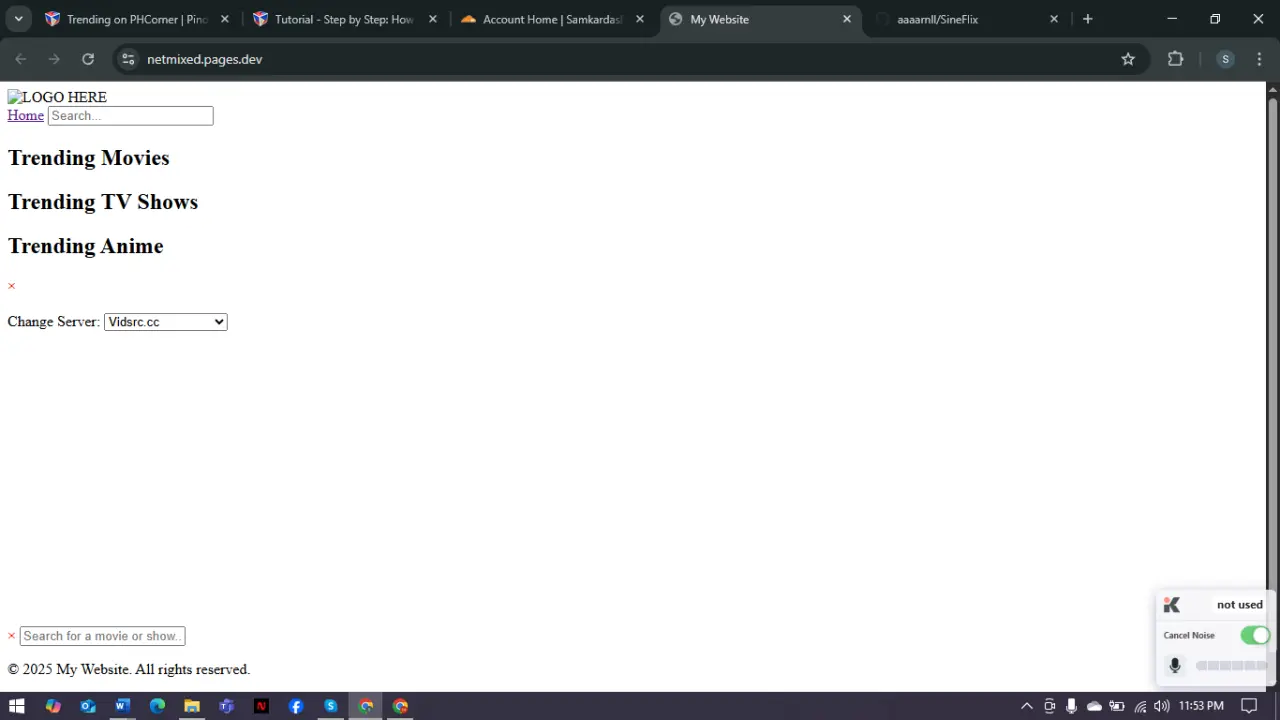This screenshot has height=720, width=1280.
Task: Click the browser Forward arrow
Action: (x=54, y=59)
